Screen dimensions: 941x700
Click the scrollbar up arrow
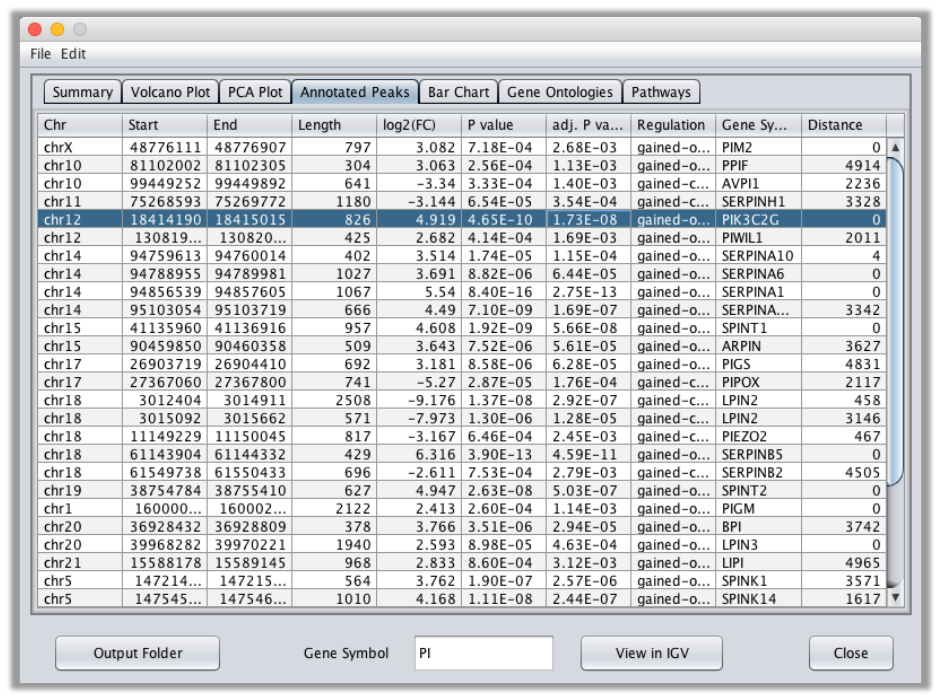[x=895, y=147]
